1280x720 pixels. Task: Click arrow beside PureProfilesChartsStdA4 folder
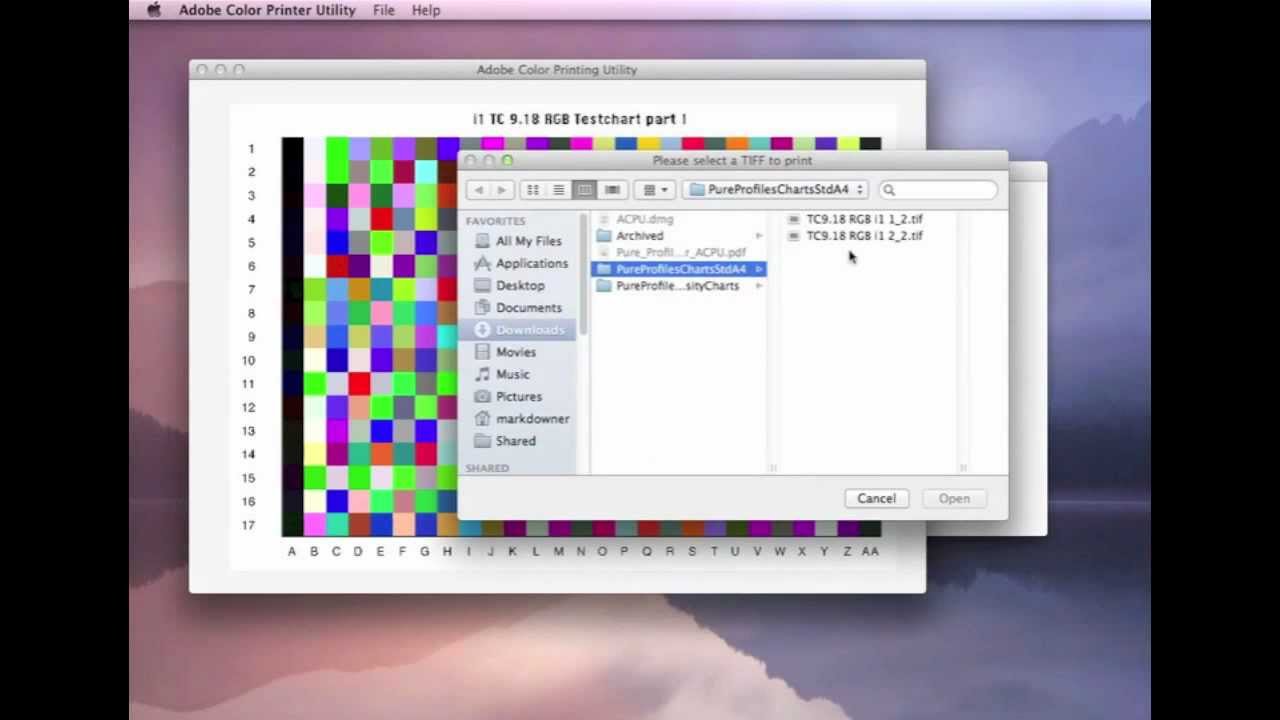coord(760,269)
